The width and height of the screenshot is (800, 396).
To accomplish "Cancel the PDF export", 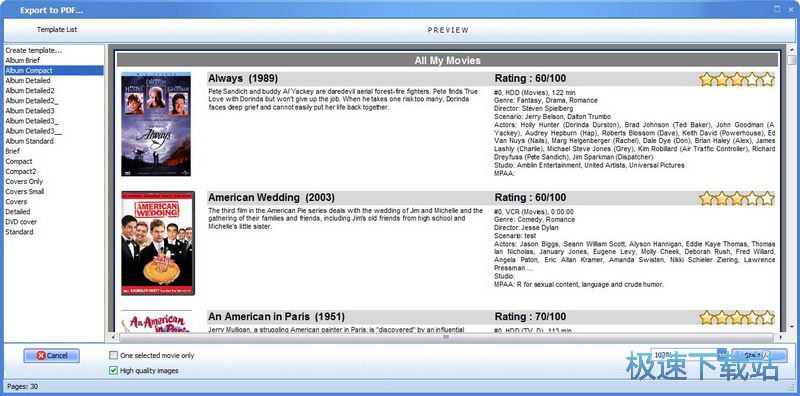I will (52, 356).
